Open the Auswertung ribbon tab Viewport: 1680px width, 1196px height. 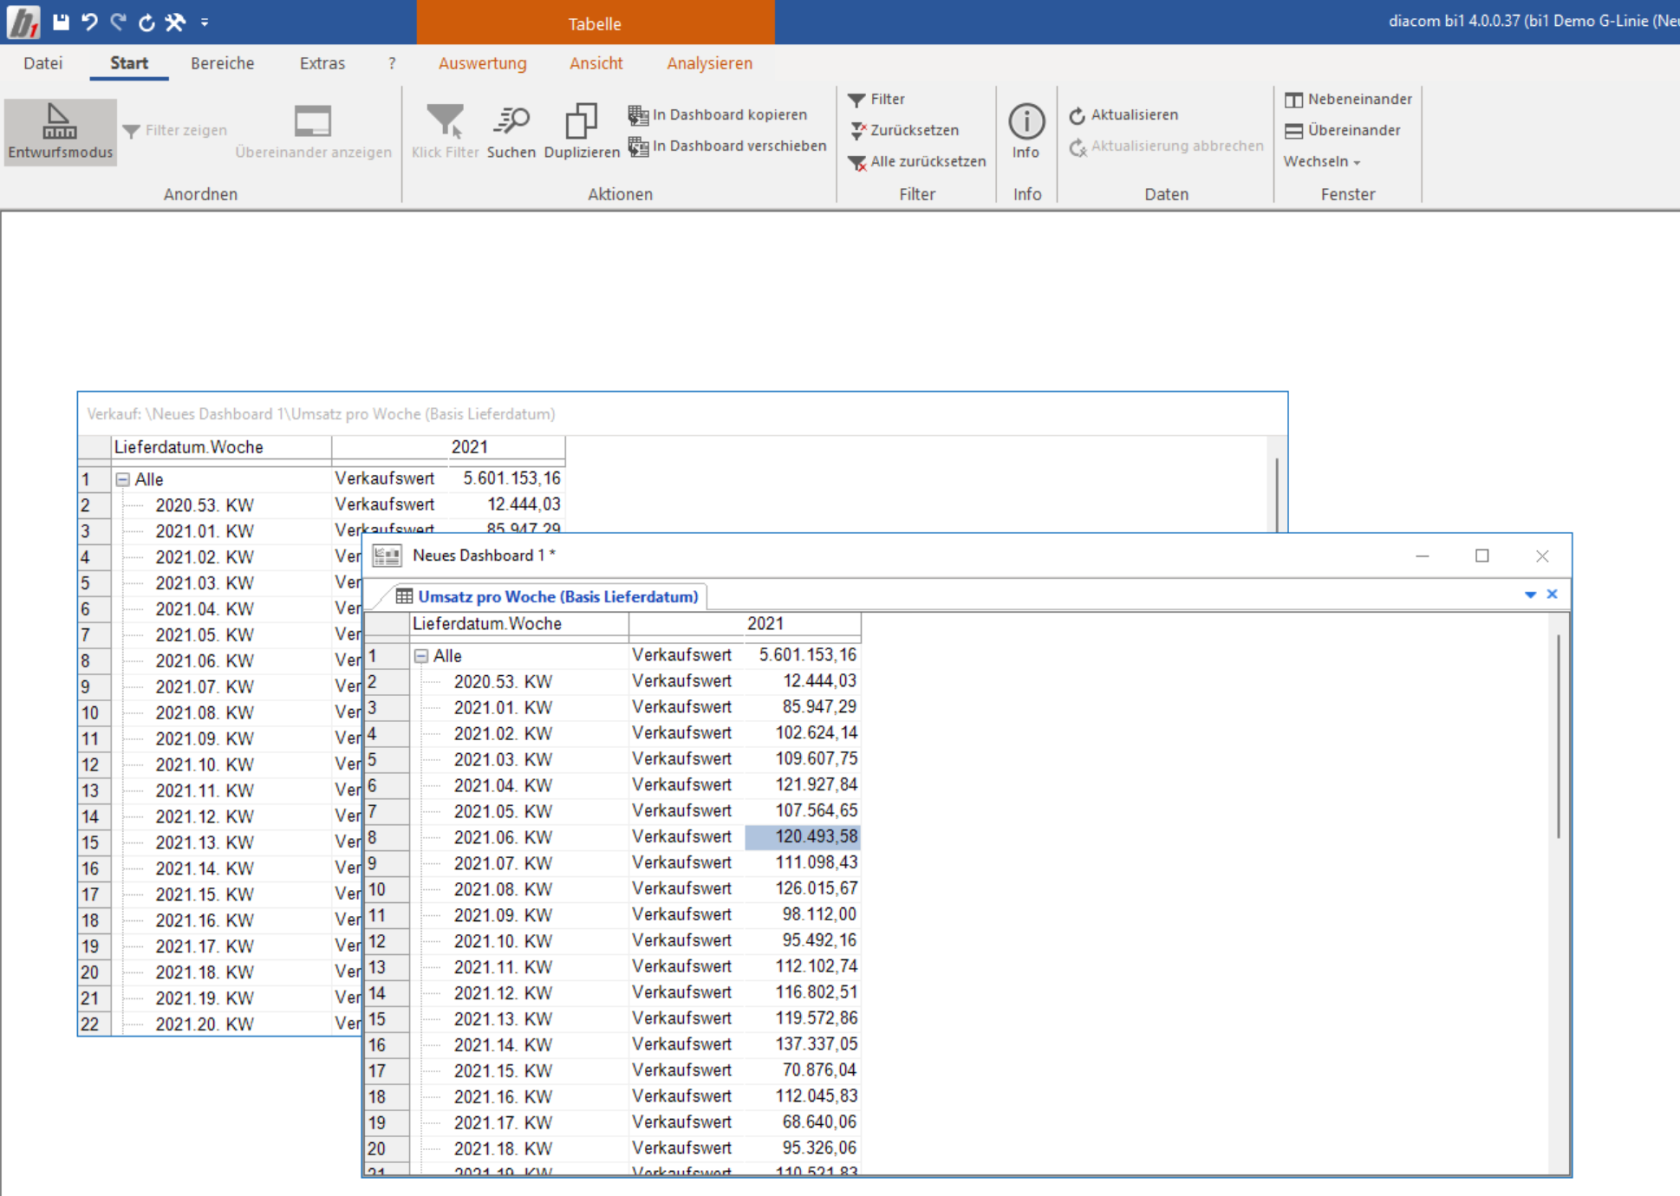pos(482,63)
